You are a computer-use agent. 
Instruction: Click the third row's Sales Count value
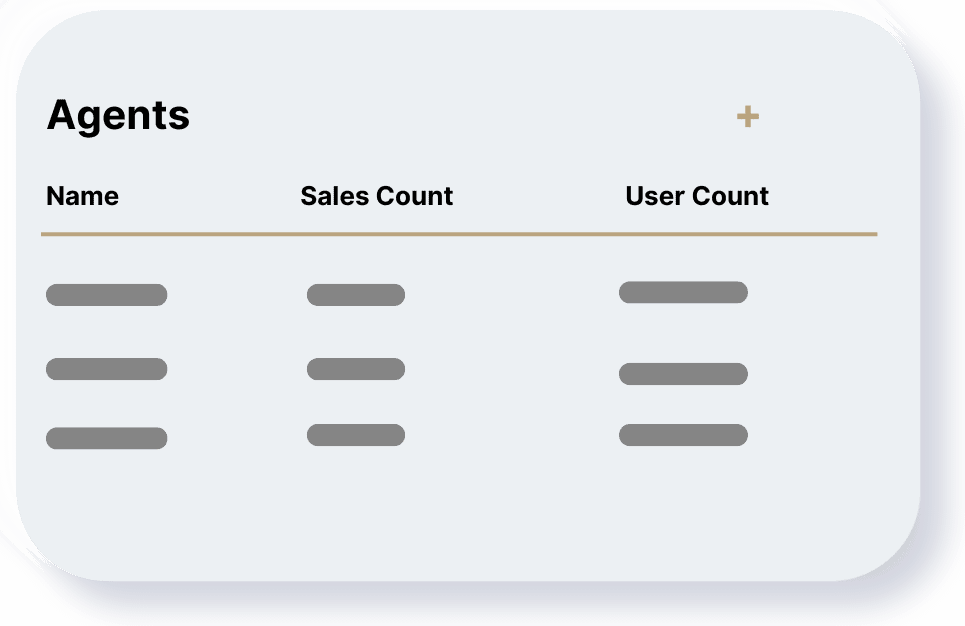pyautogui.click(x=356, y=434)
